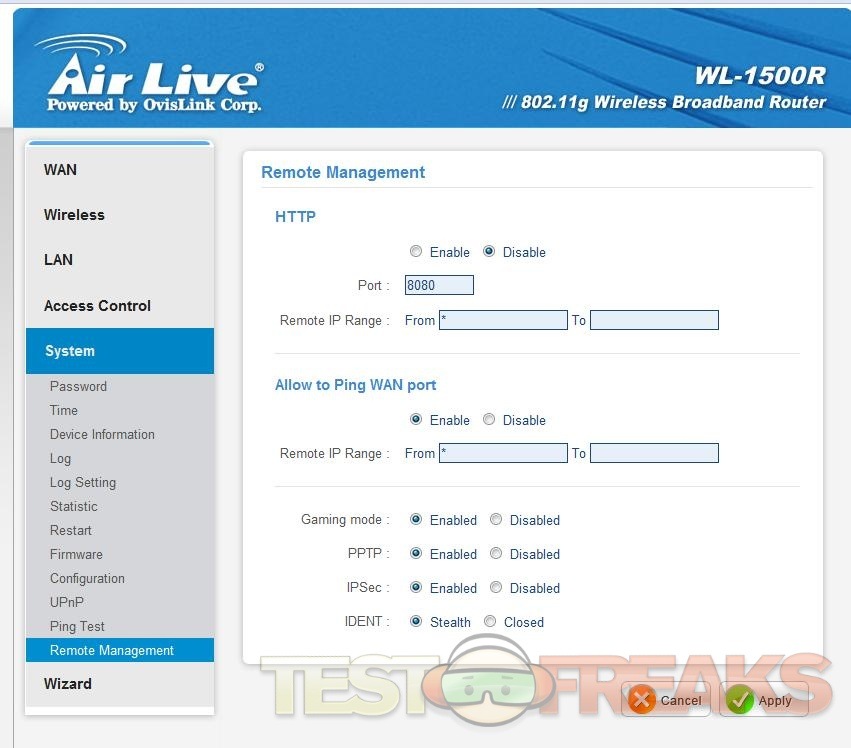Set PPTP to Disabled
Screen dimensions: 851x748
496,554
